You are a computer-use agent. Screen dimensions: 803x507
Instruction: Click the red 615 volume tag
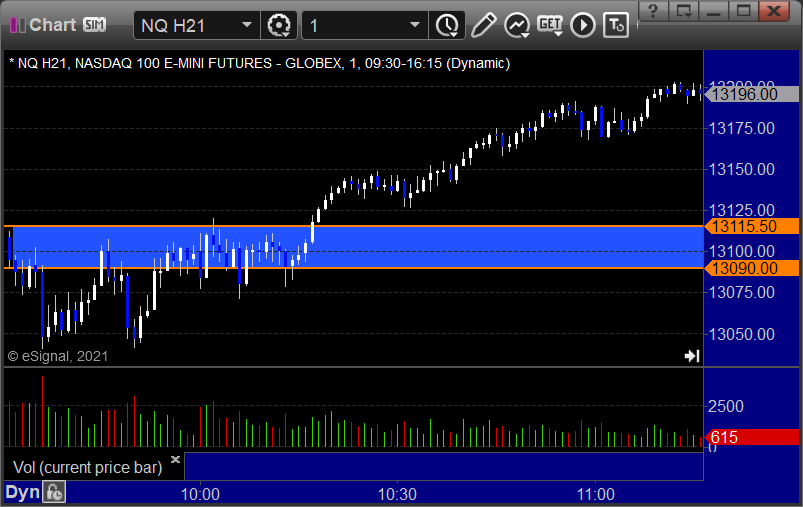pos(751,437)
